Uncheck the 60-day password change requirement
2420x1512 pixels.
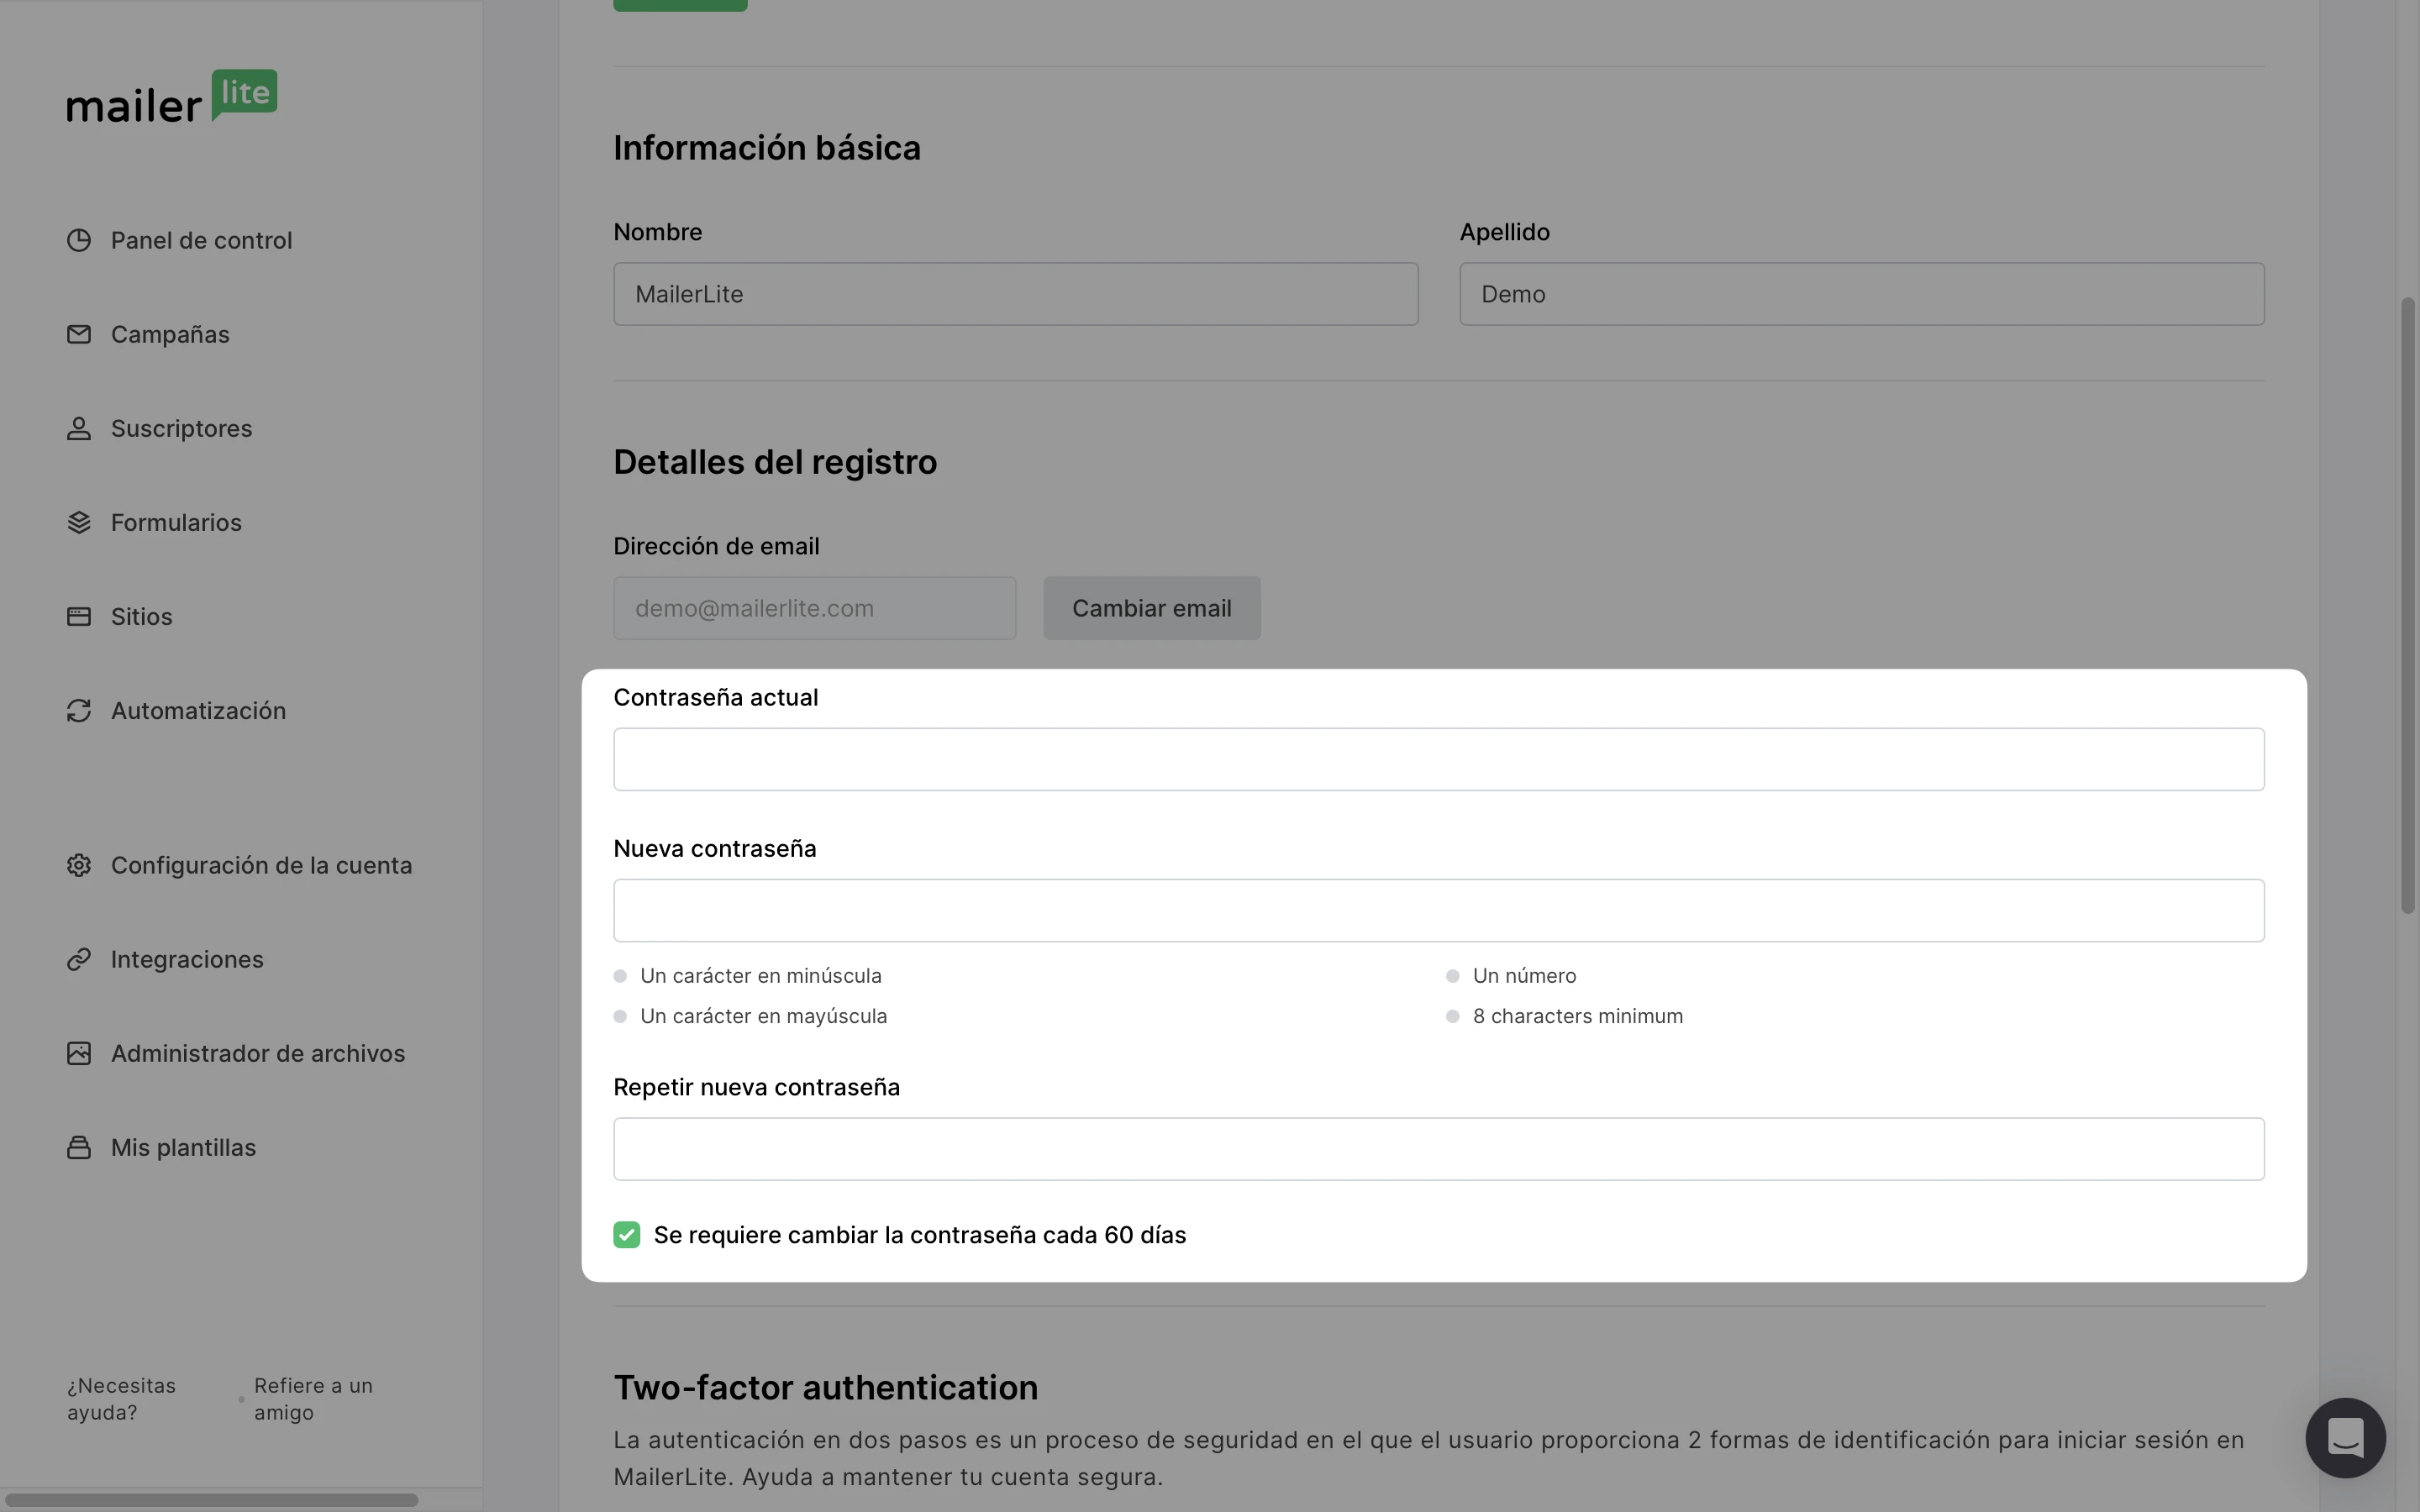627,1236
